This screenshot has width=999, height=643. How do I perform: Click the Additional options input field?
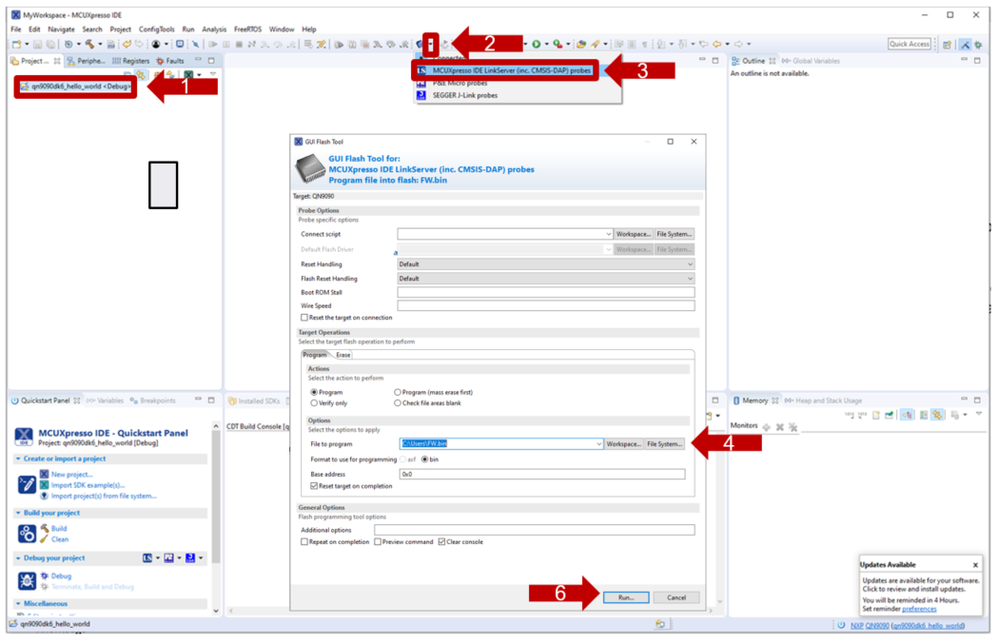[535, 530]
